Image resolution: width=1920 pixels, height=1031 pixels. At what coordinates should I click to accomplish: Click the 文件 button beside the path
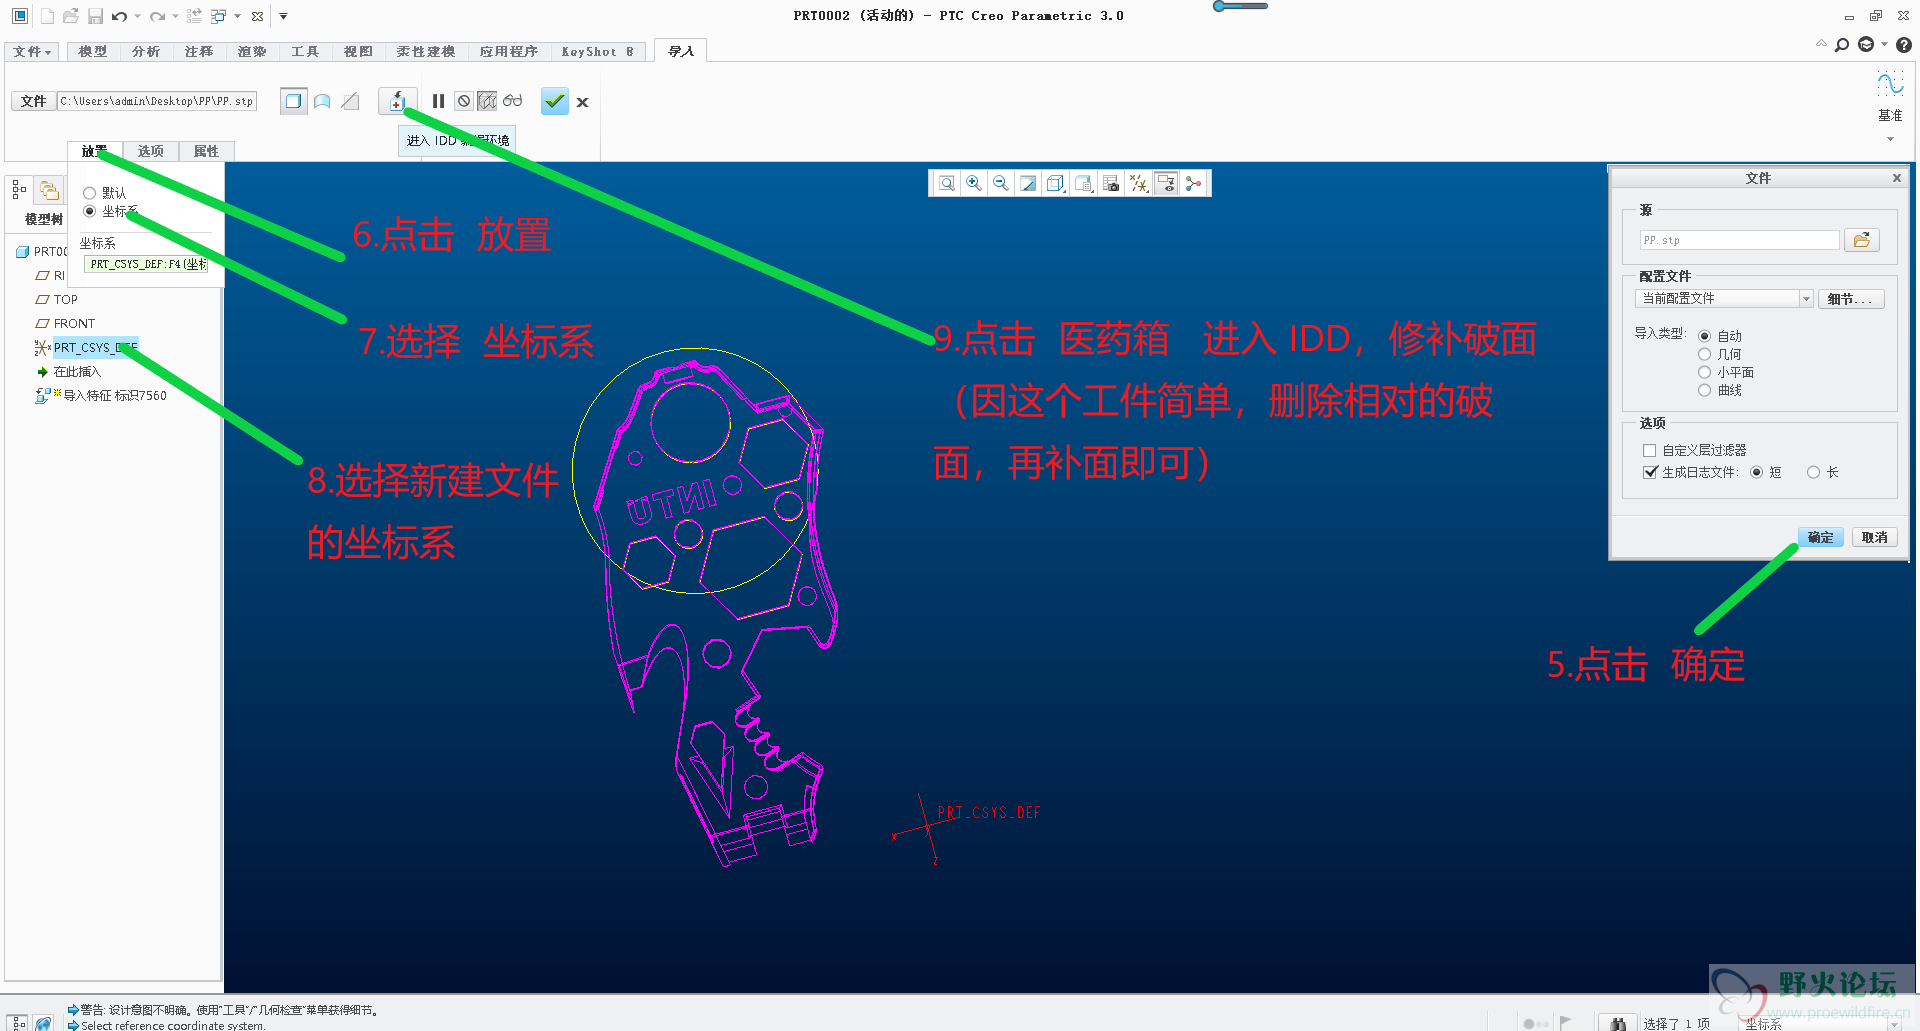33,101
